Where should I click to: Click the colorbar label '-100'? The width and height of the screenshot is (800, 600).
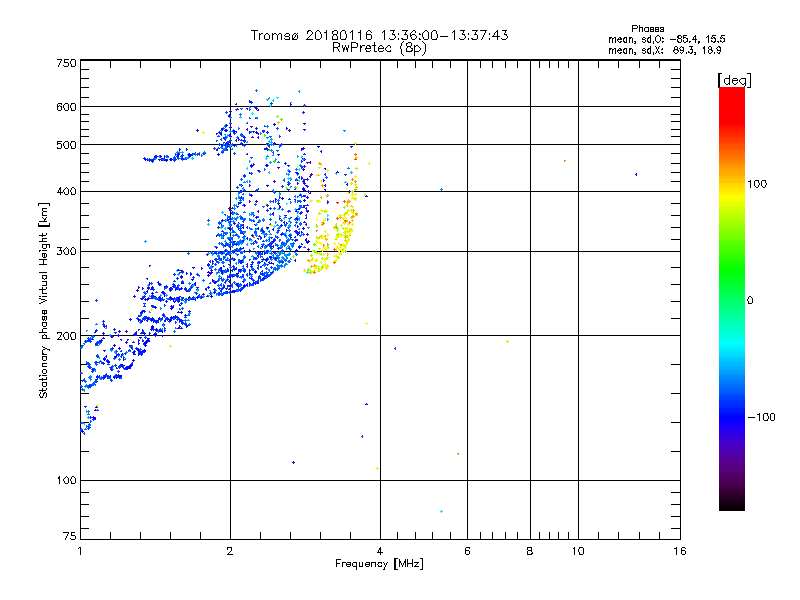(762, 417)
